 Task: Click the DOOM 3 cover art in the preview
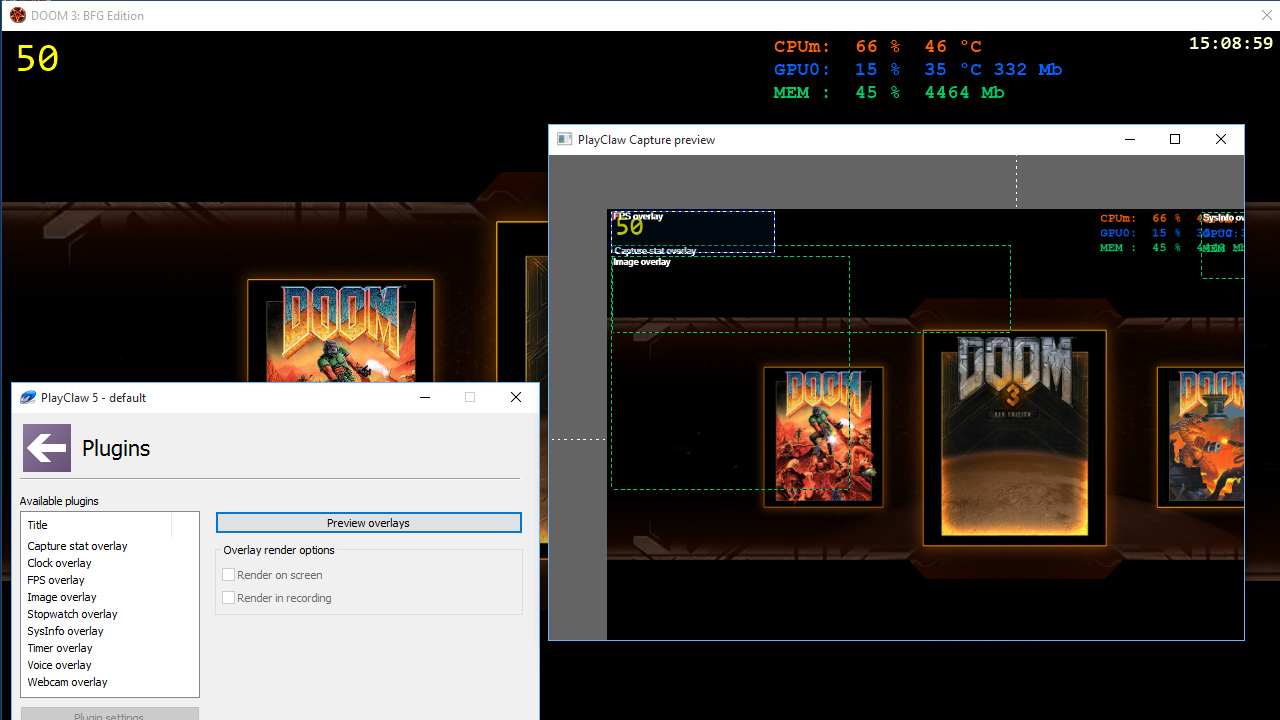(1014, 437)
